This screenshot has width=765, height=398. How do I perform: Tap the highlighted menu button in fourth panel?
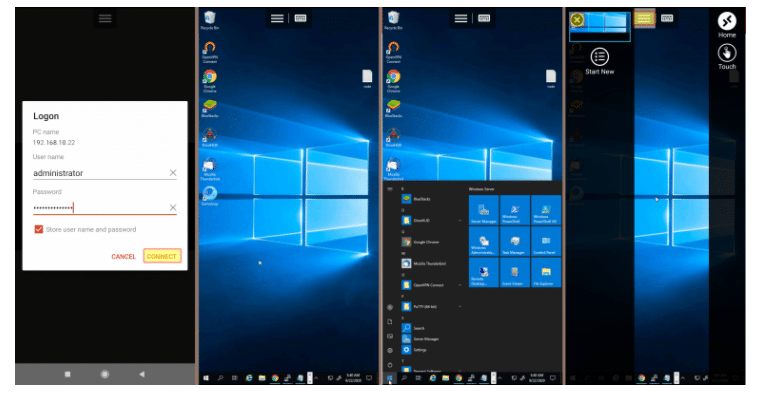click(644, 19)
